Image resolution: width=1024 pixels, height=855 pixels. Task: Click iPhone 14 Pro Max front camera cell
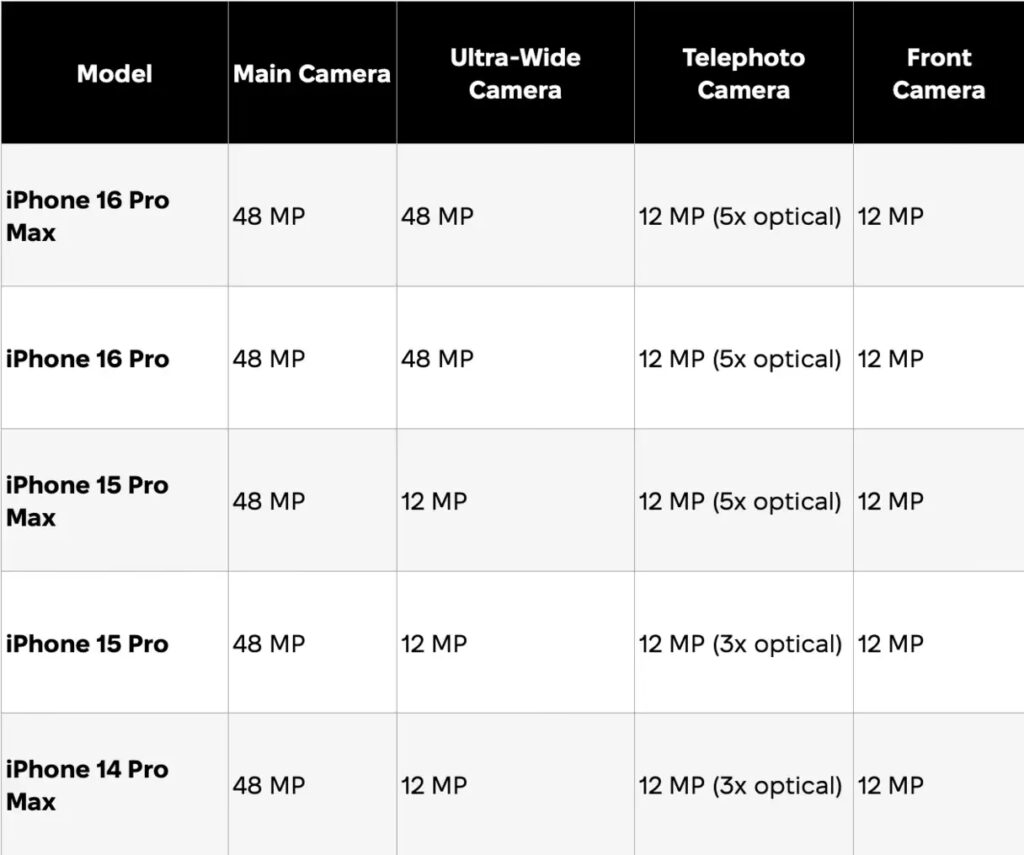890,786
